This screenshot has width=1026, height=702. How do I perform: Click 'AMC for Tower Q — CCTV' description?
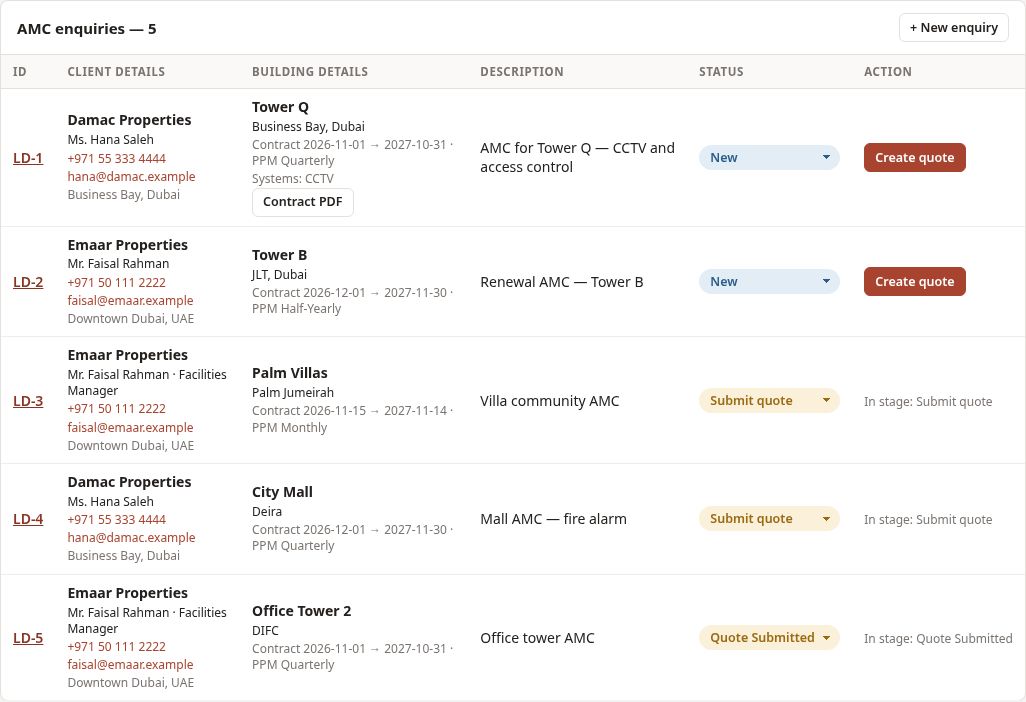(x=577, y=158)
